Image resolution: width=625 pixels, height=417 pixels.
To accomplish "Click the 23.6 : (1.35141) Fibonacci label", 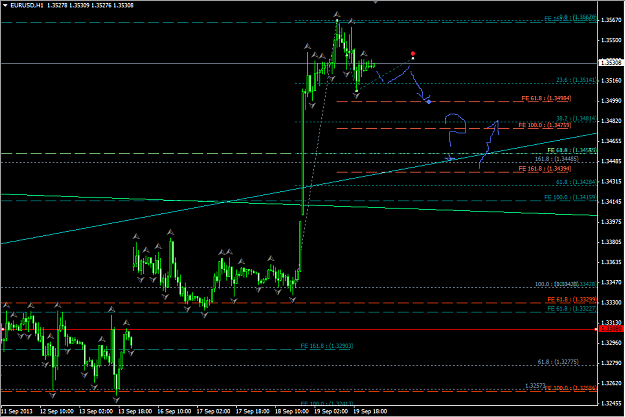I will [576, 80].
